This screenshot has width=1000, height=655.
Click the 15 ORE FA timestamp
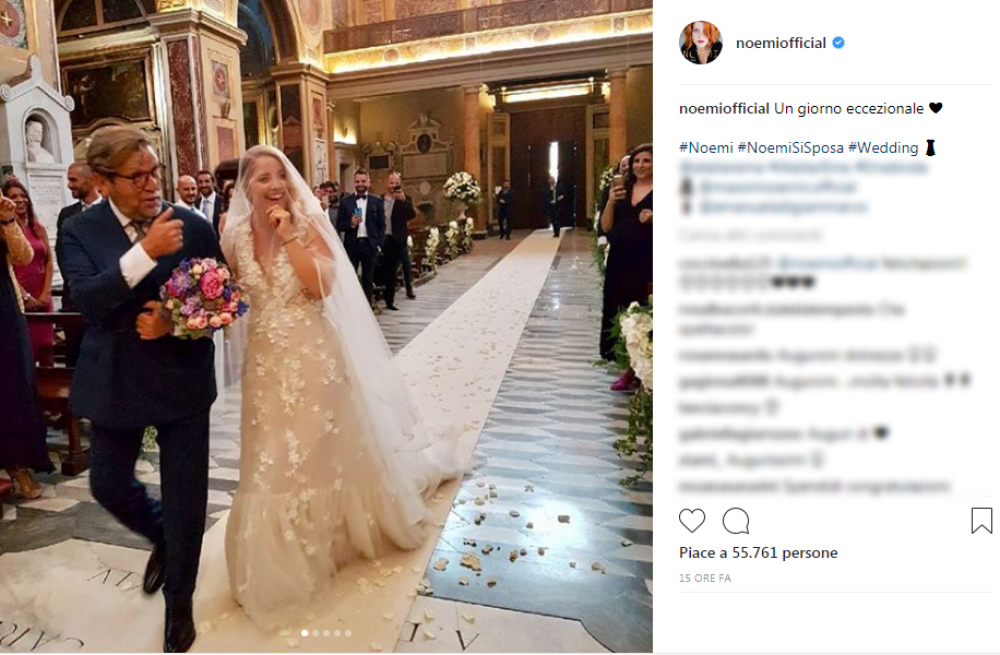tap(705, 578)
